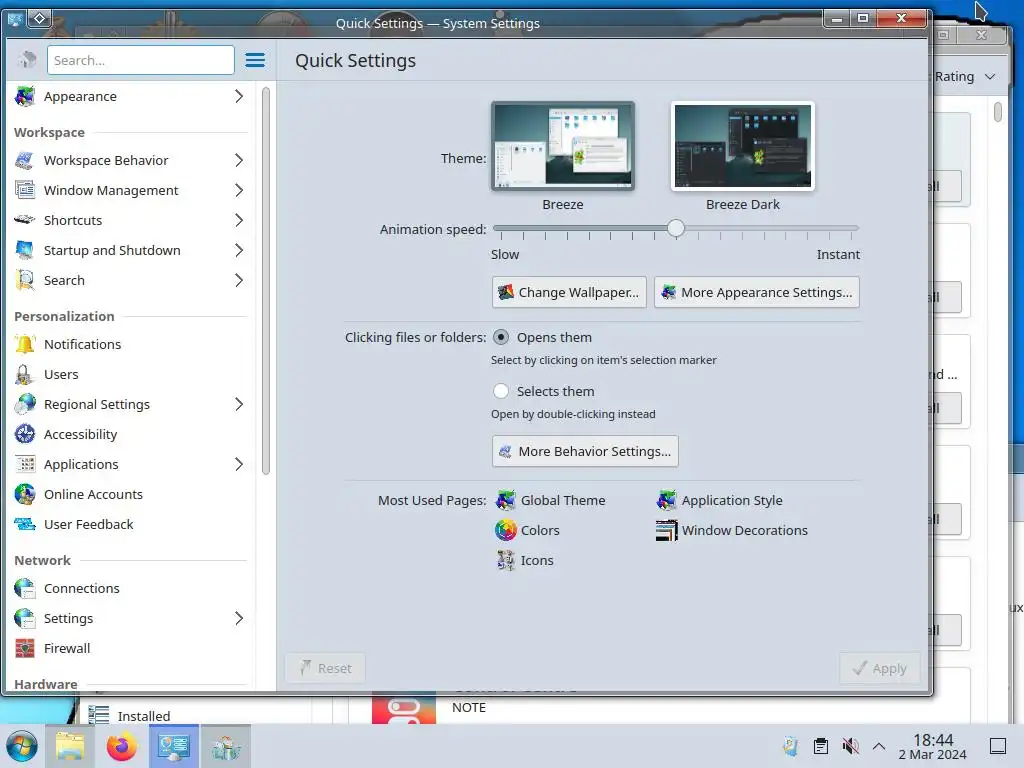The image size is (1024, 768).
Task: Show hidden system tray icons arrow
Action: pyautogui.click(x=879, y=746)
